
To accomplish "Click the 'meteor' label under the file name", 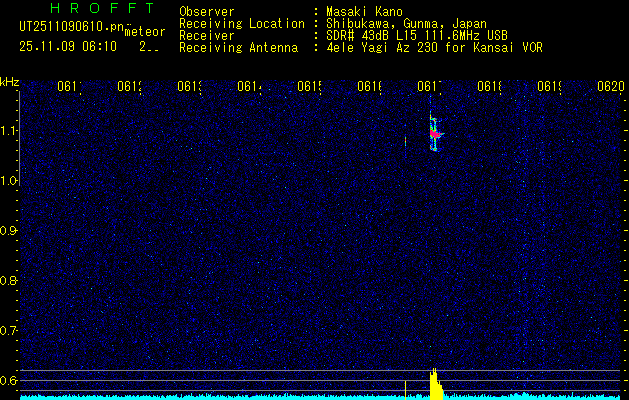I will click(145, 32).
